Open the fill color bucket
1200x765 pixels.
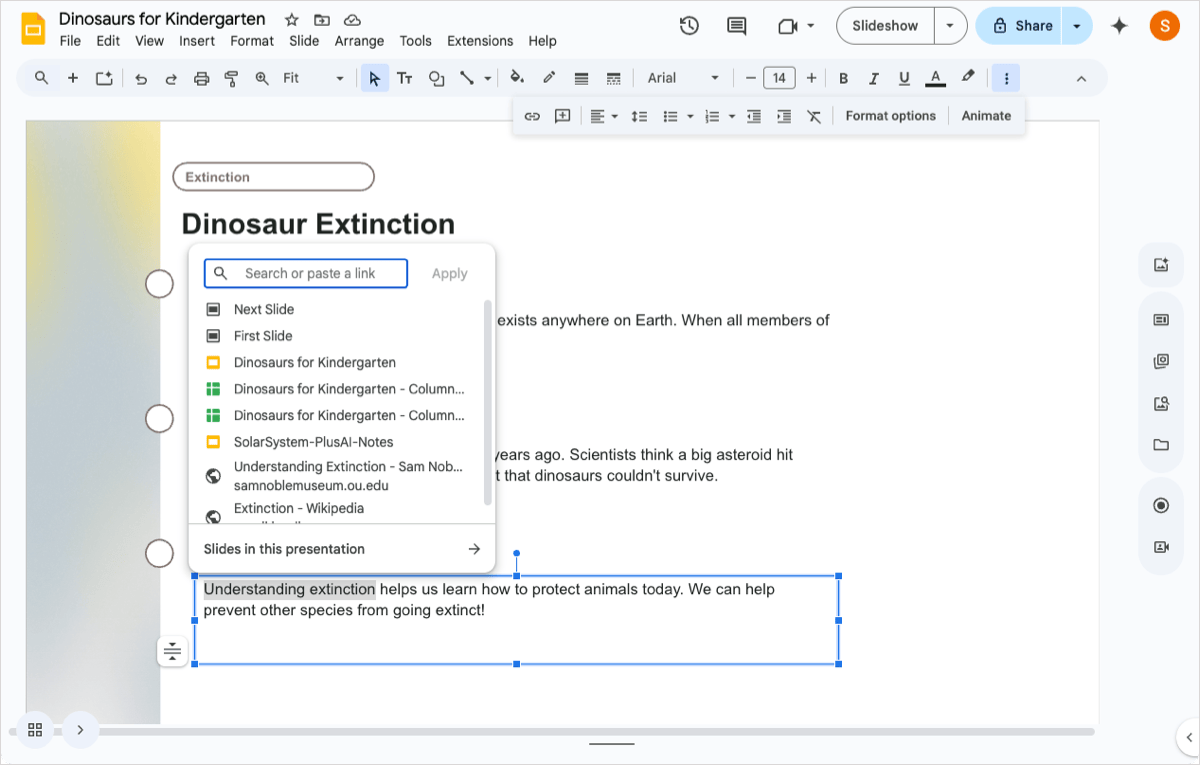click(517, 78)
